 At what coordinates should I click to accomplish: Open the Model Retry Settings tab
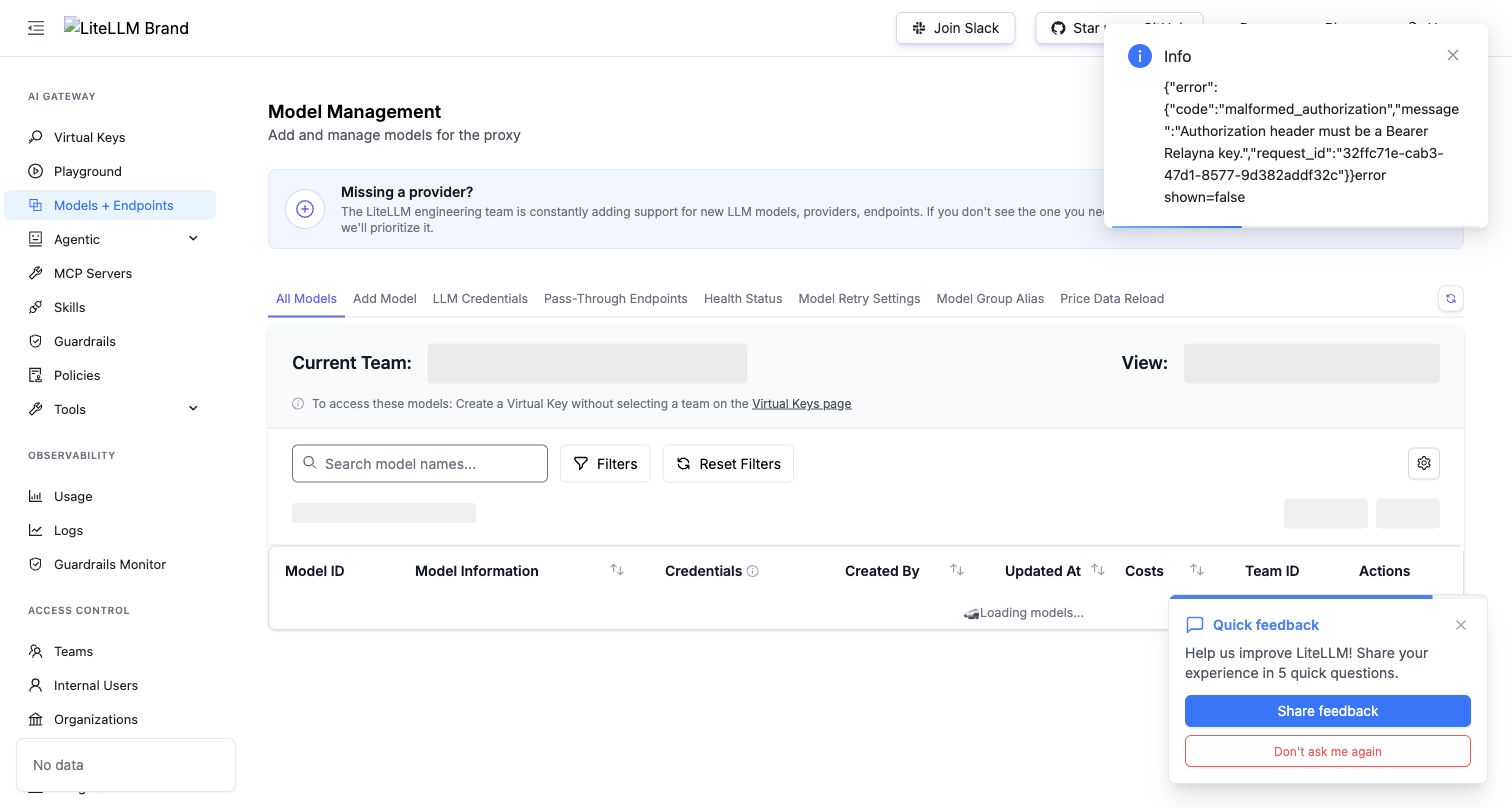coord(859,298)
